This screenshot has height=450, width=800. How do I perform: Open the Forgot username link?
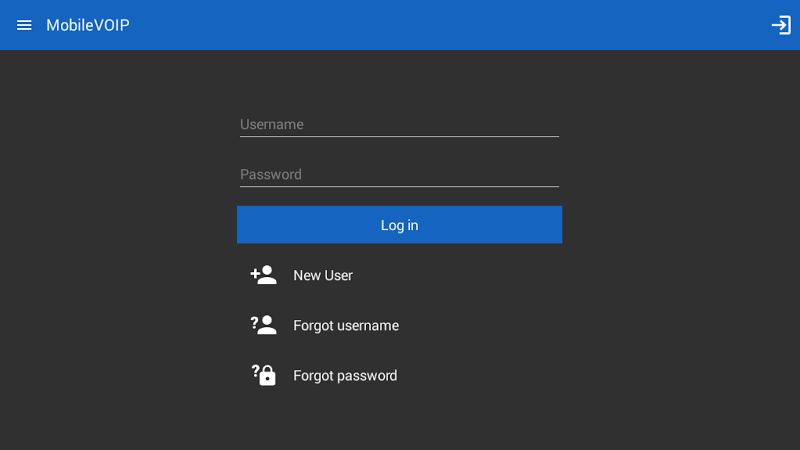[x=346, y=326]
